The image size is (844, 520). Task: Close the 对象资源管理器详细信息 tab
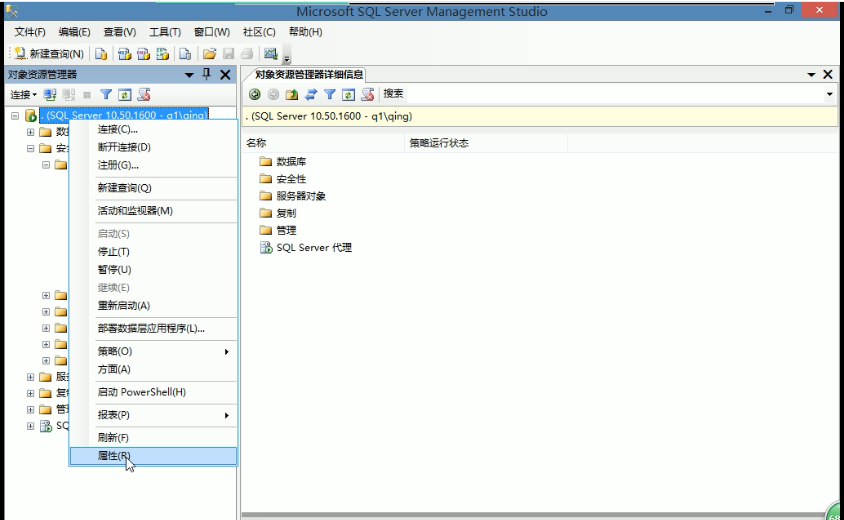pos(828,75)
